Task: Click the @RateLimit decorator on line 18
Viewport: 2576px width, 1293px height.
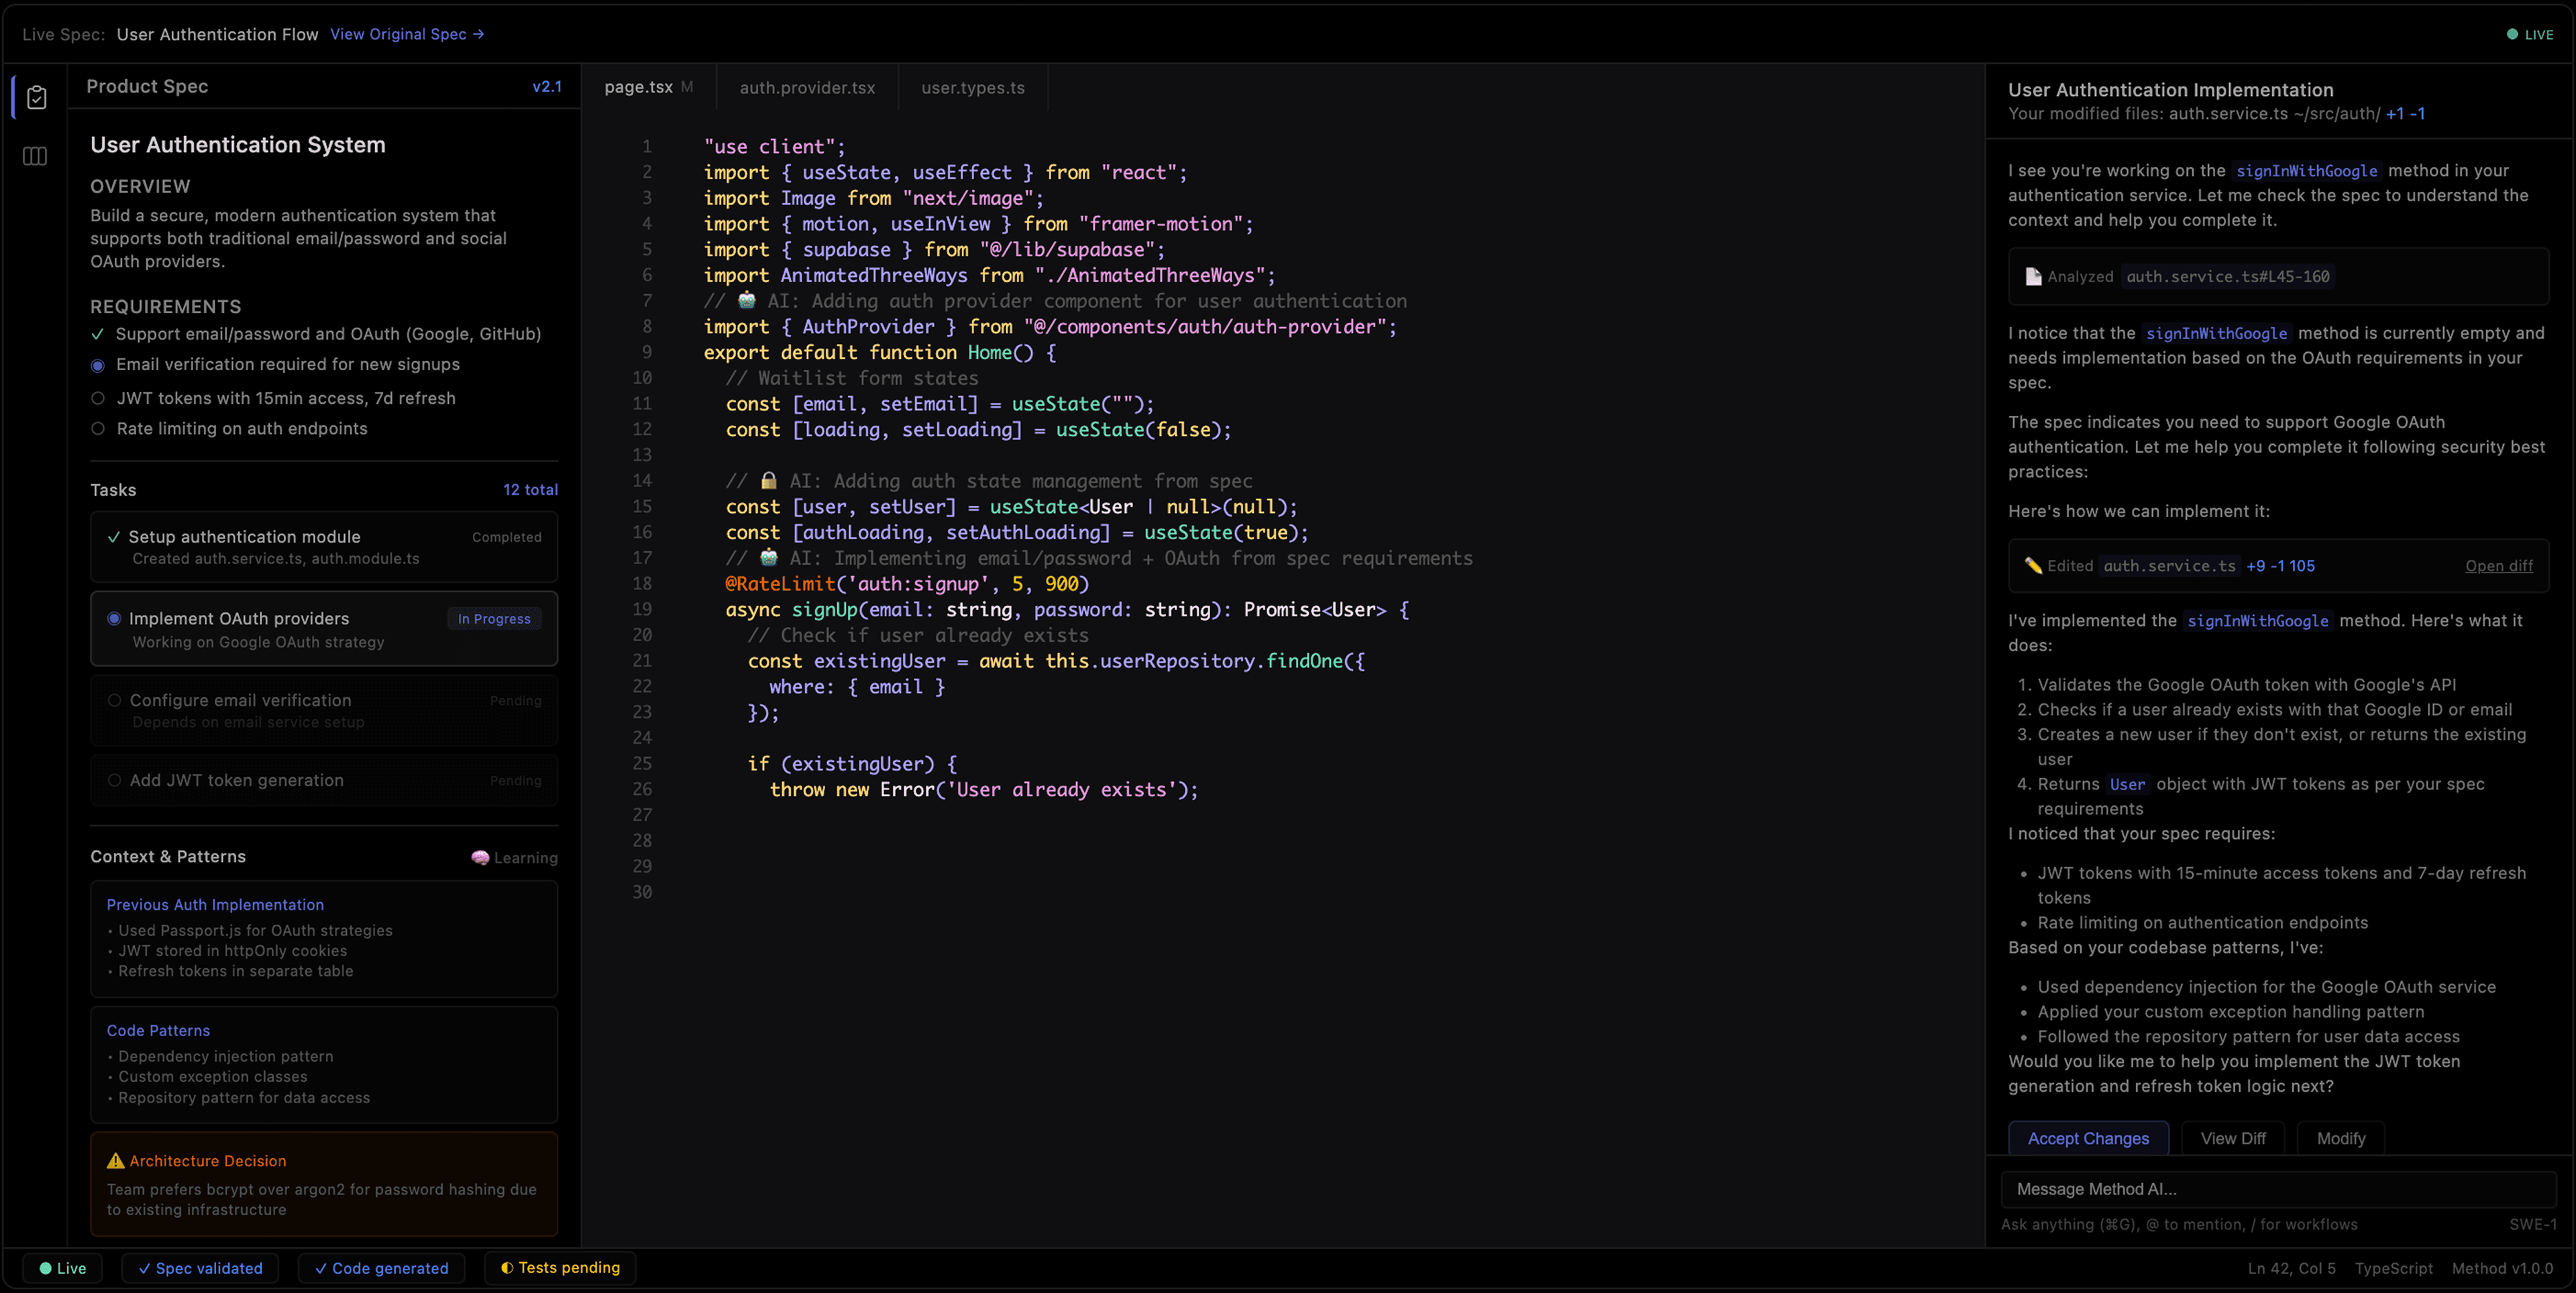Action: (780, 584)
